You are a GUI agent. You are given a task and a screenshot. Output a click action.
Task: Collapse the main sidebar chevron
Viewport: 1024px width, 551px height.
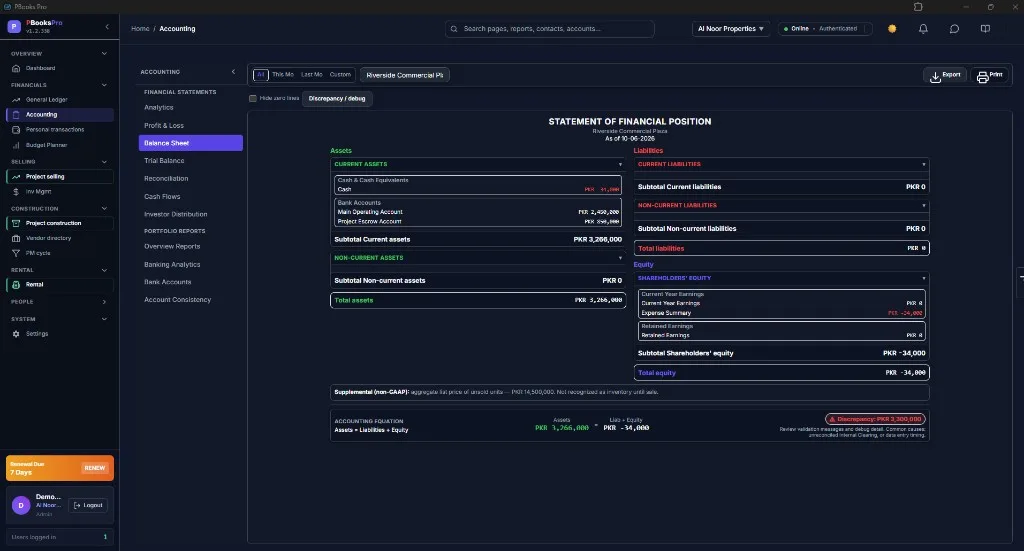click(x=107, y=27)
